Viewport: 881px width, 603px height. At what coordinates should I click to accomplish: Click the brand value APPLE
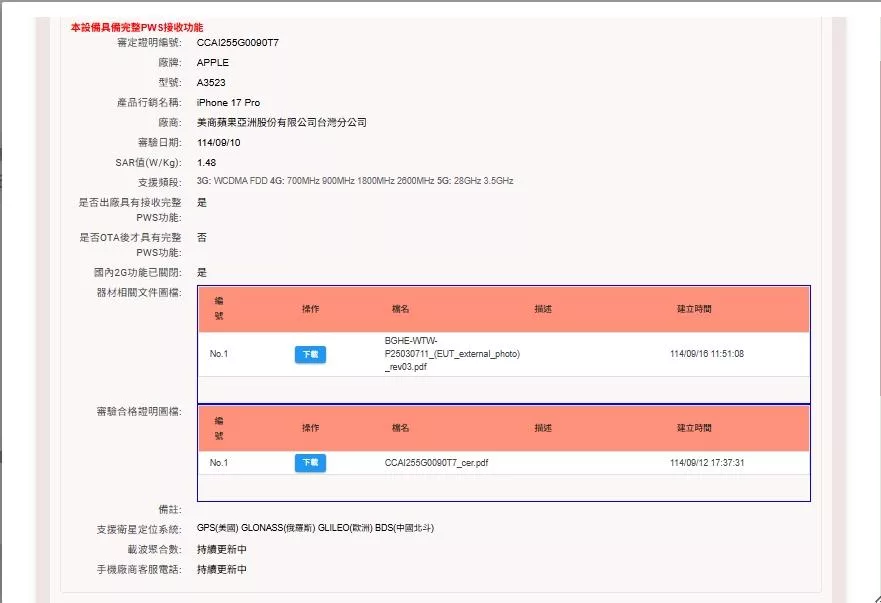[x=213, y=63]
